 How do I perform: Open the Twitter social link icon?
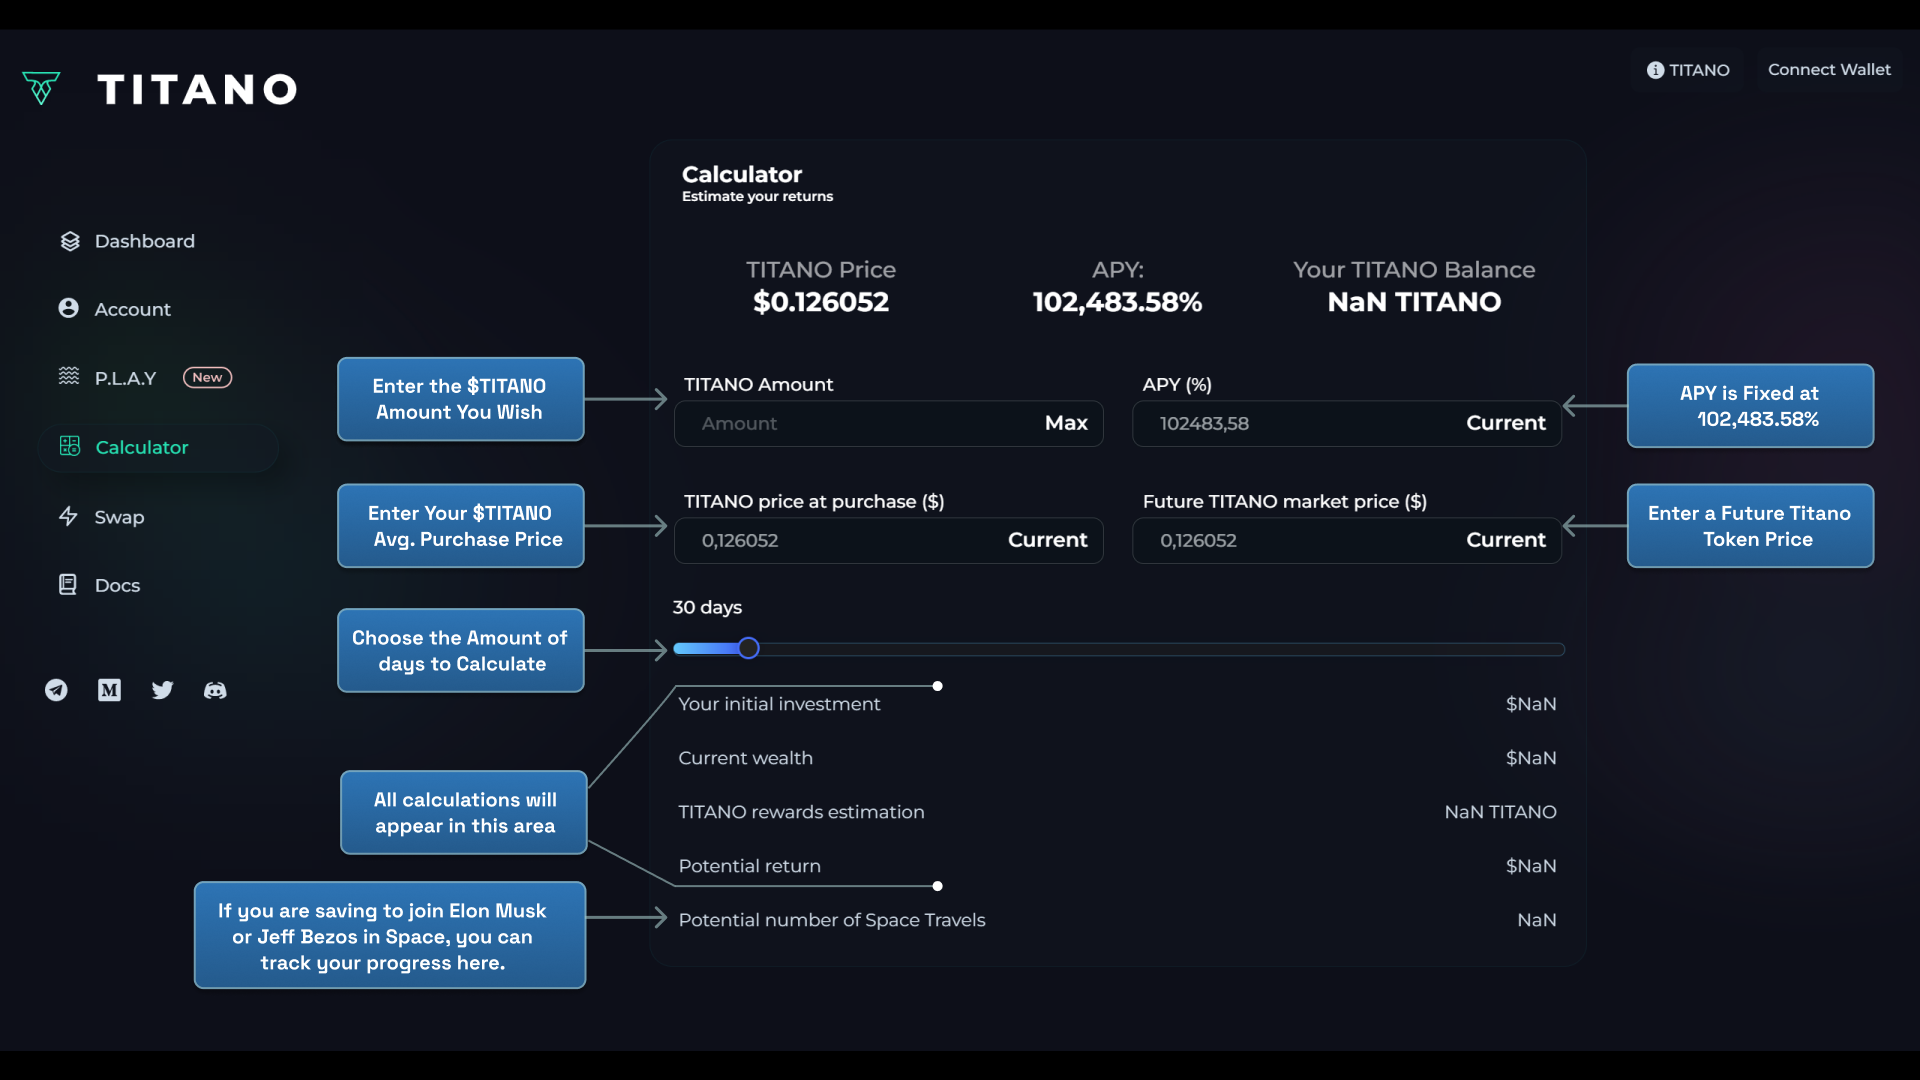(162, 690)
